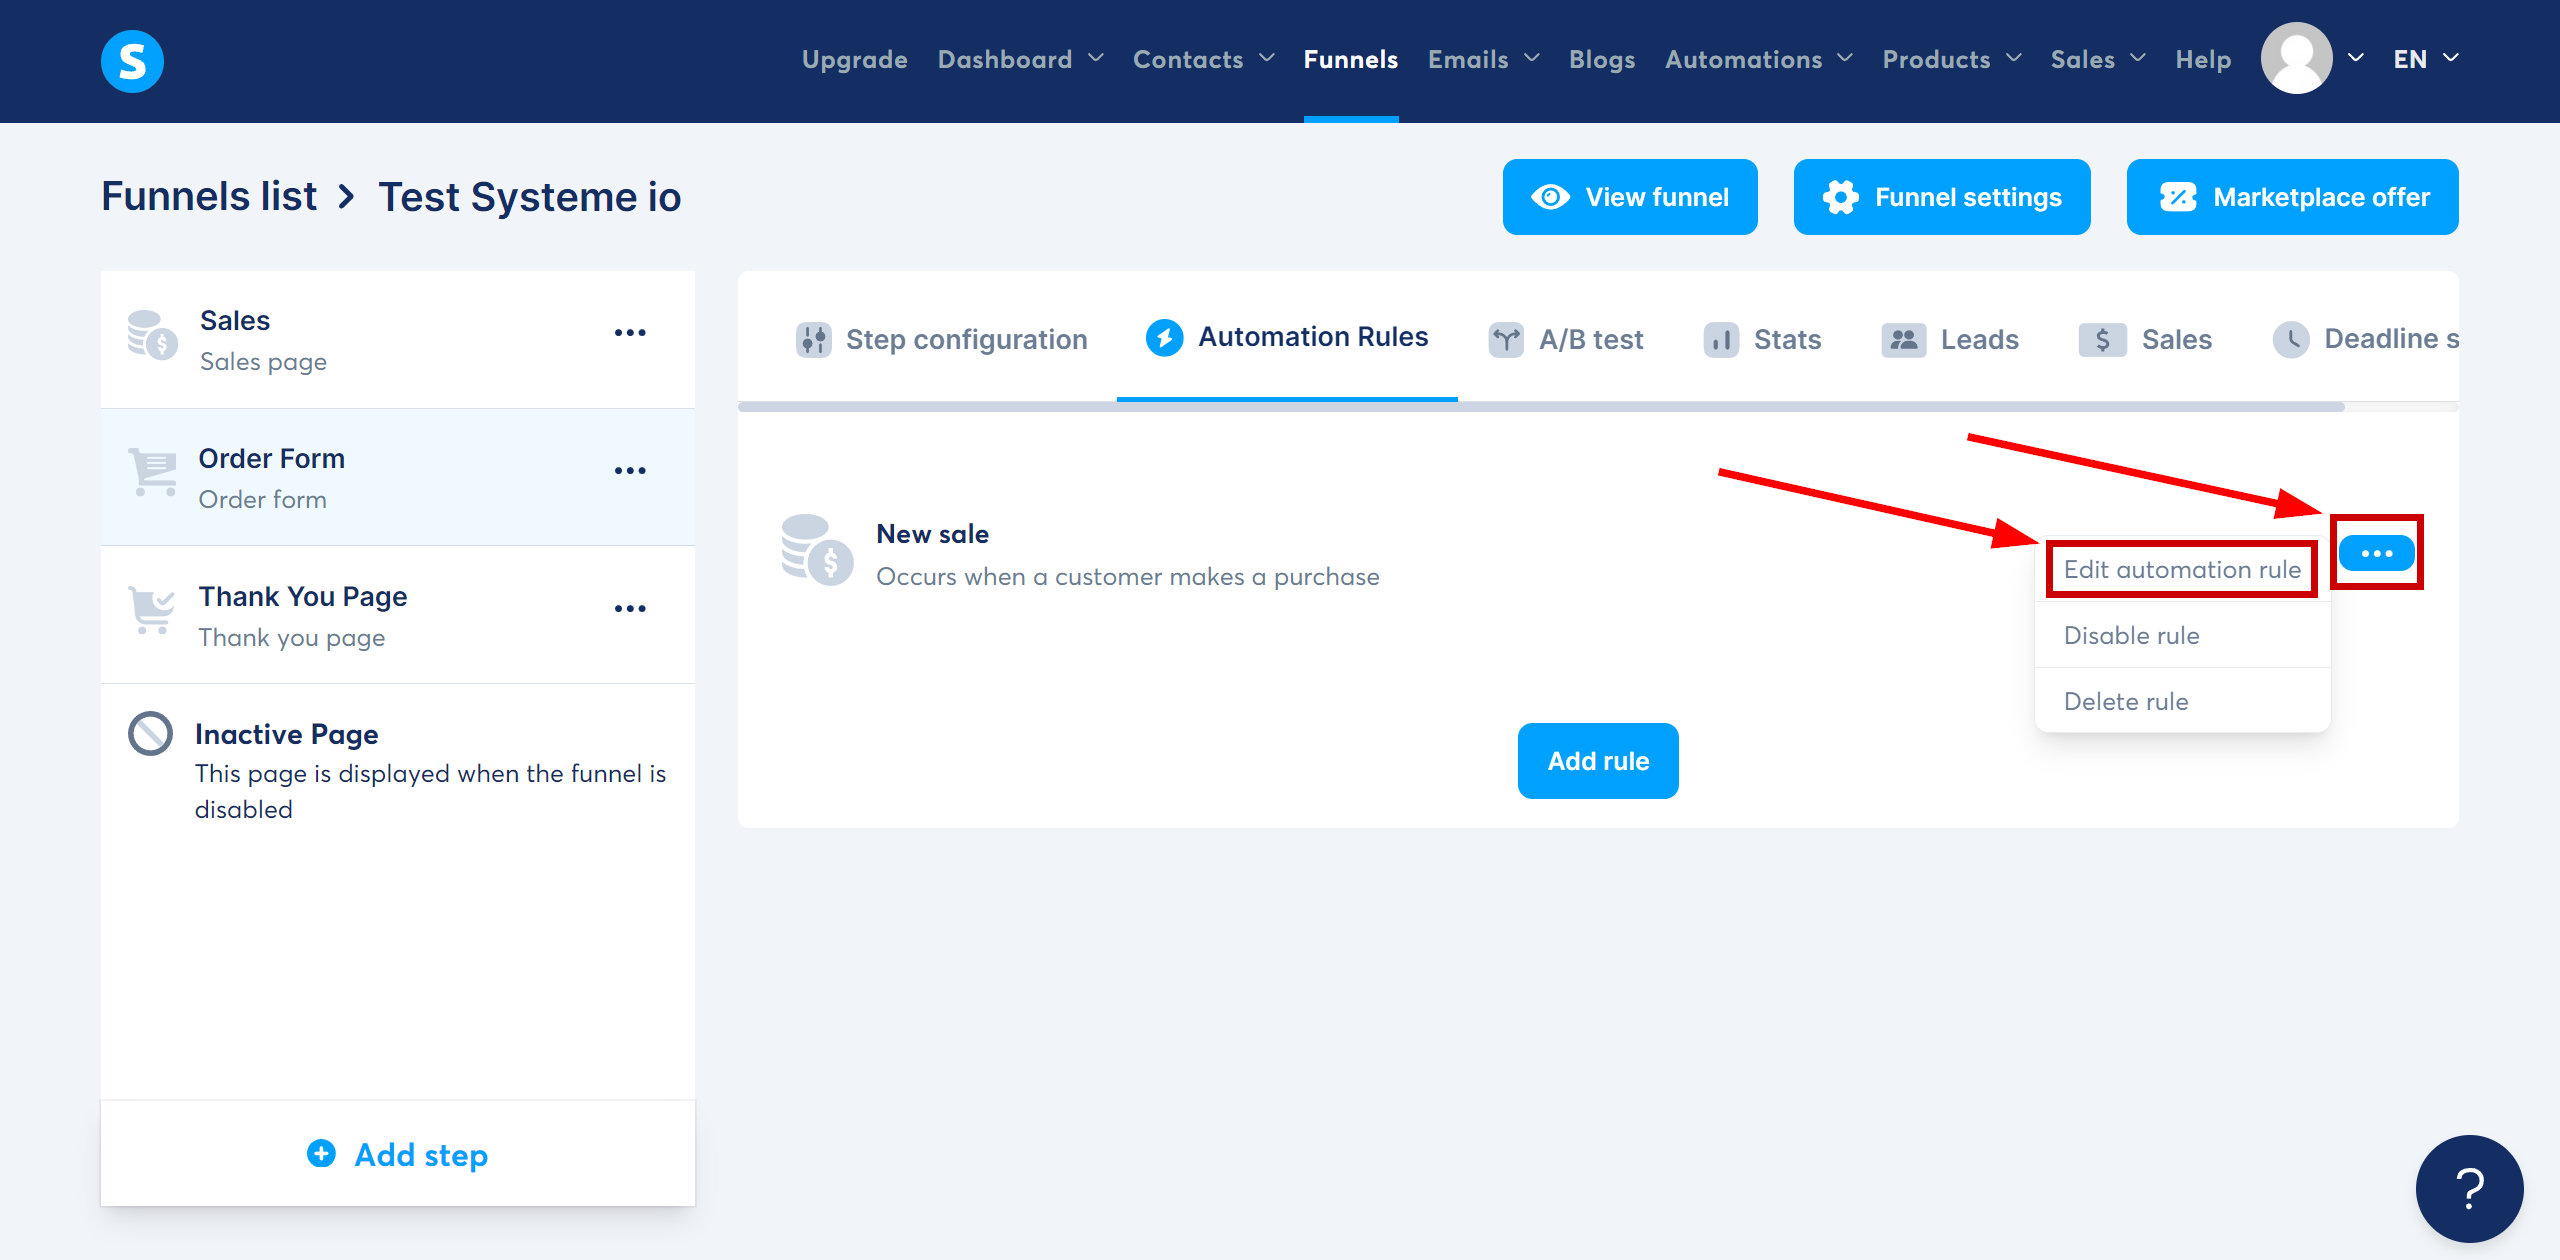
Task: Click the Stats bar chart icon
Action: [x=1721, y=340]
